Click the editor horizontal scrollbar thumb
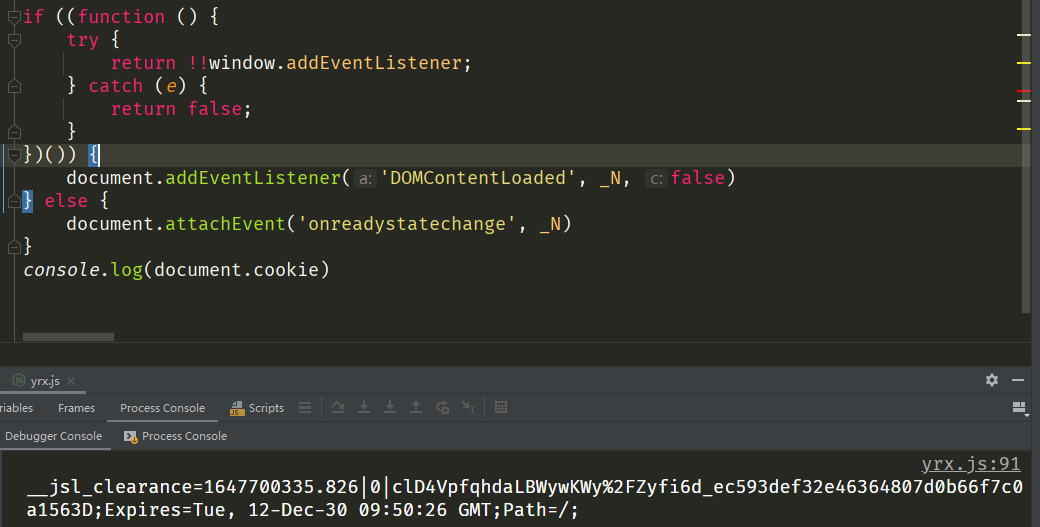Screen dimensions: 1040x527 [68, 337]
